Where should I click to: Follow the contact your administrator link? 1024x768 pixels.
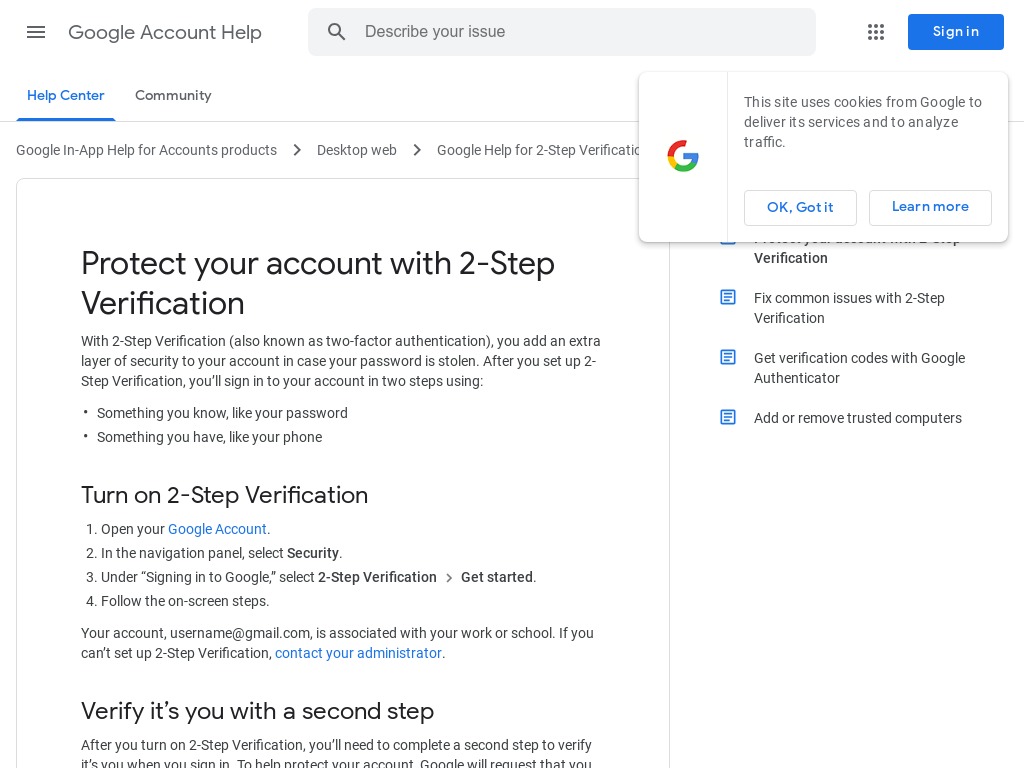point(358,653)
